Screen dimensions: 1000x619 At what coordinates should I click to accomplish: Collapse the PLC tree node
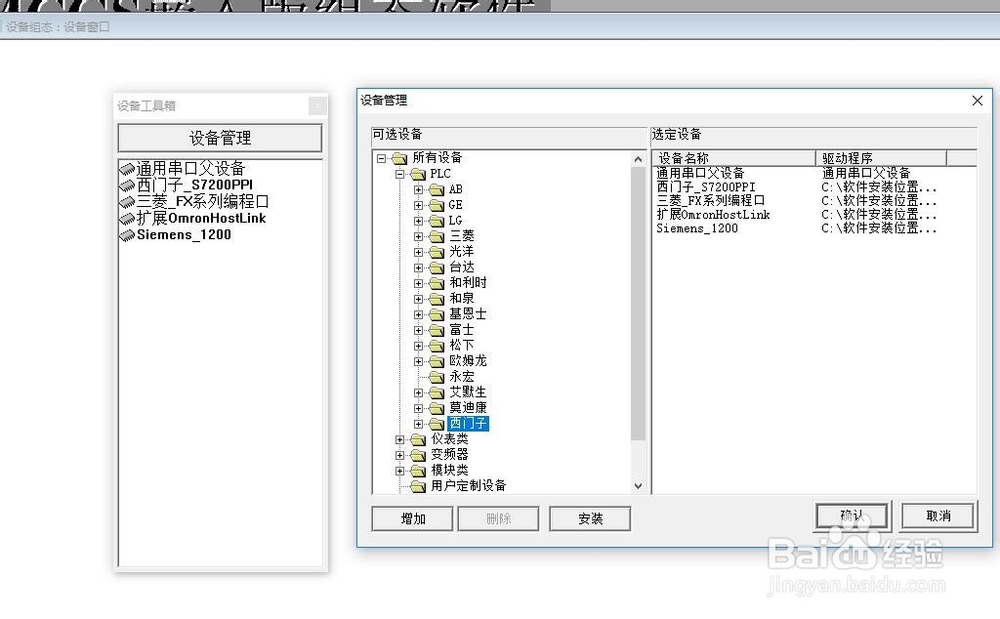coord(400,174)
